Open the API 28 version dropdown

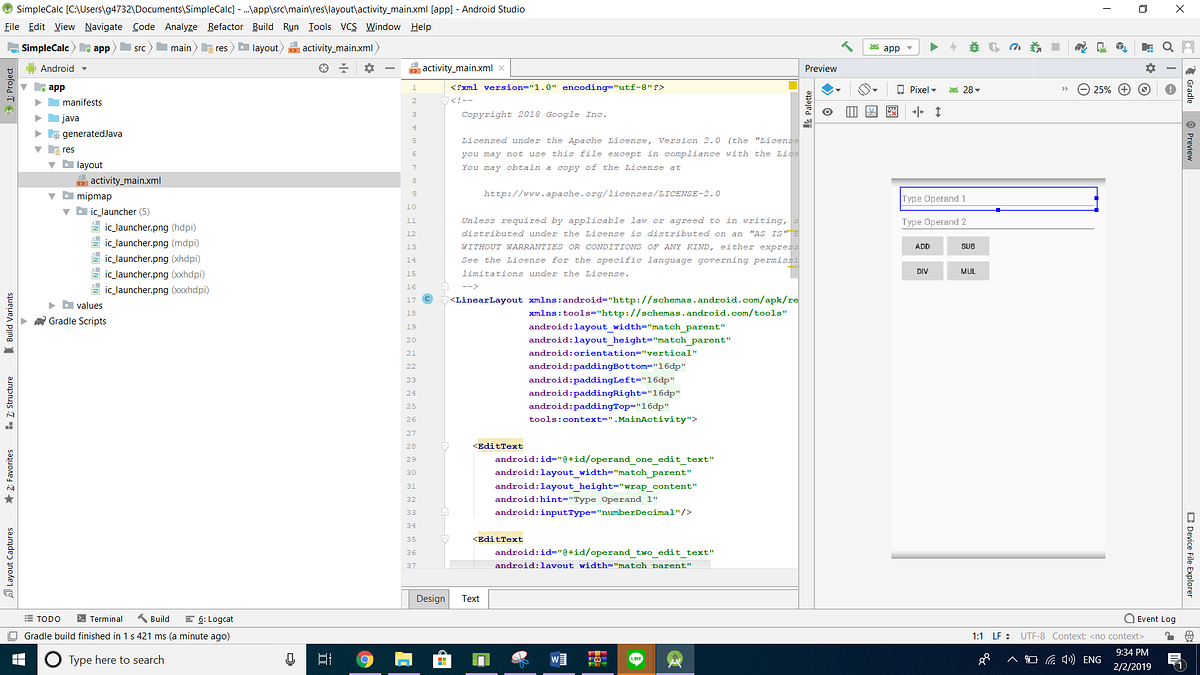(965, 89)
